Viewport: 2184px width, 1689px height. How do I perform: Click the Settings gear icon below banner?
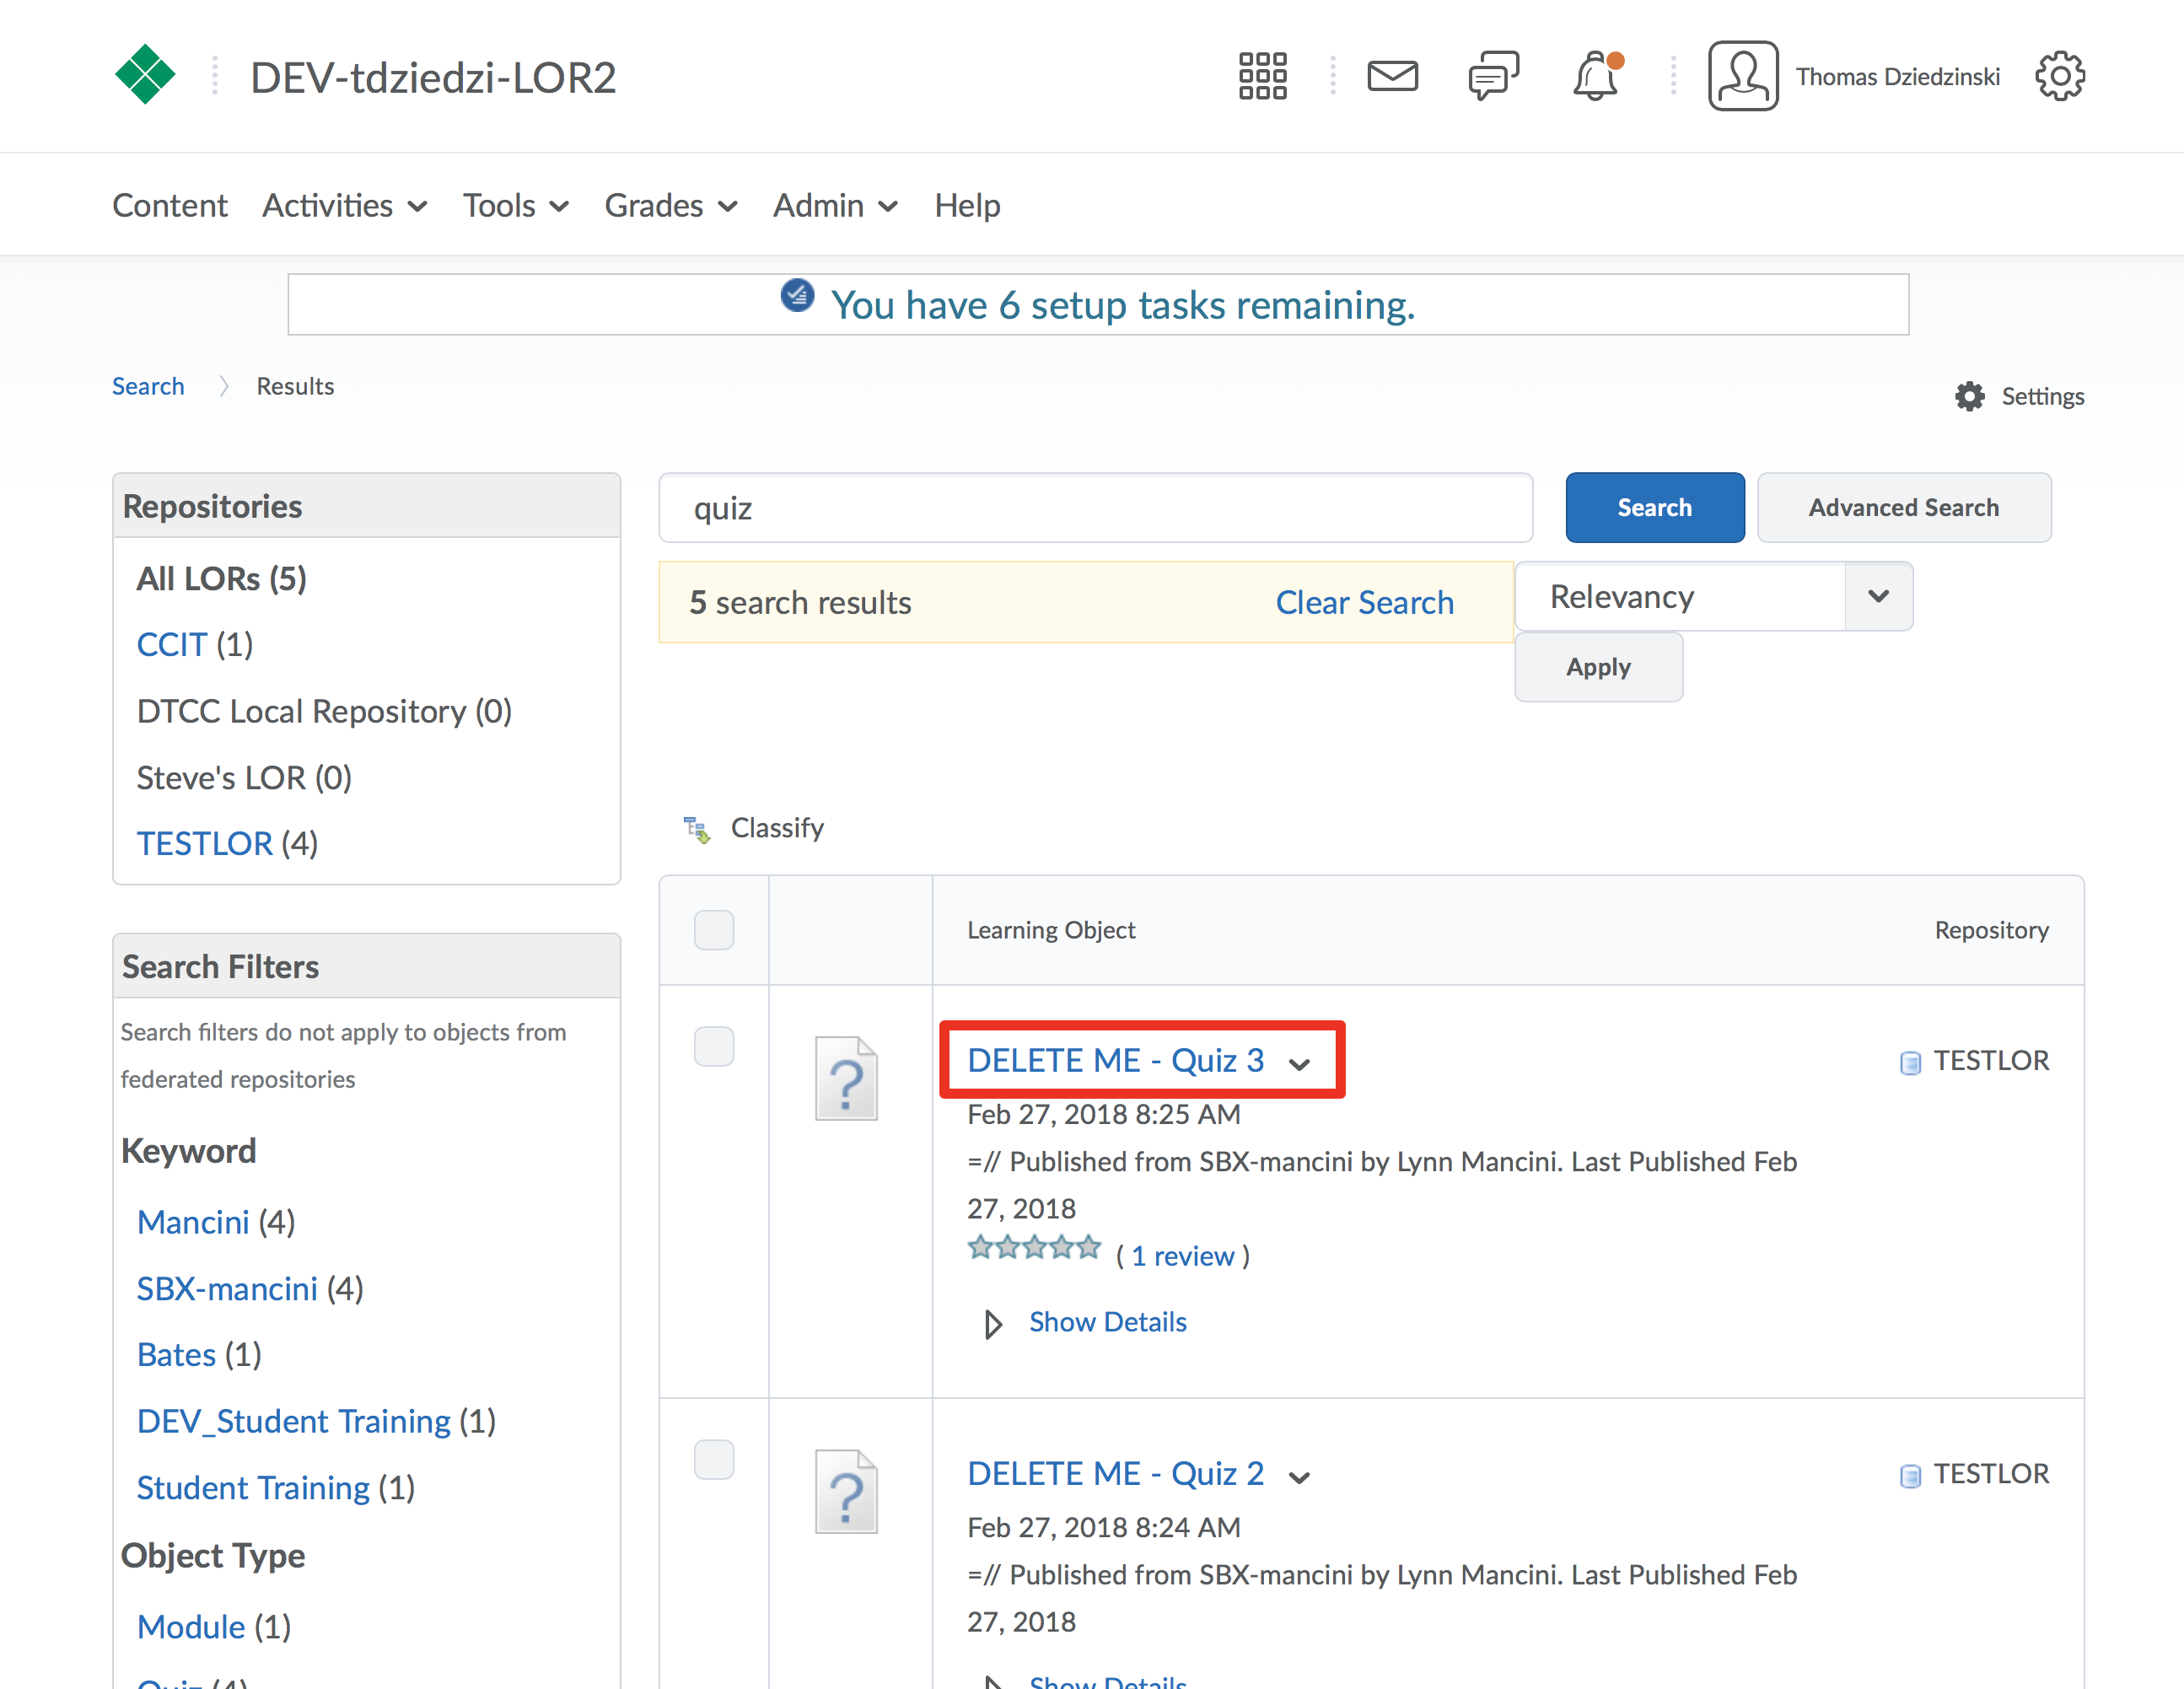click(x=1969, y=397)
